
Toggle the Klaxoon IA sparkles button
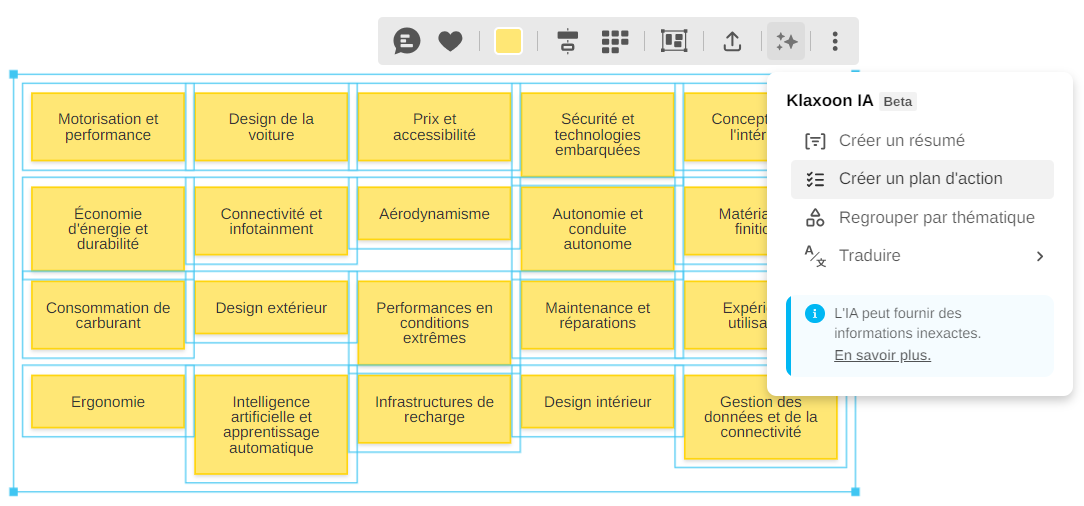[x=786, y=41]
